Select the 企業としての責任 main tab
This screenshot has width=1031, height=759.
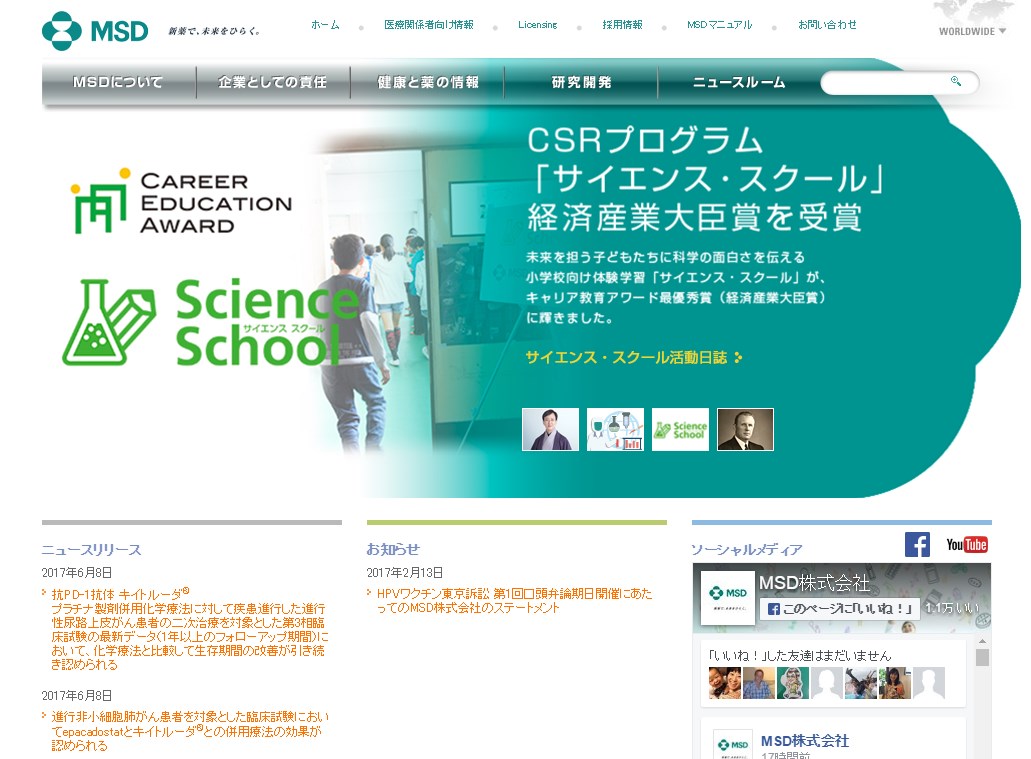pyautogui.click(x=273, y=82)
